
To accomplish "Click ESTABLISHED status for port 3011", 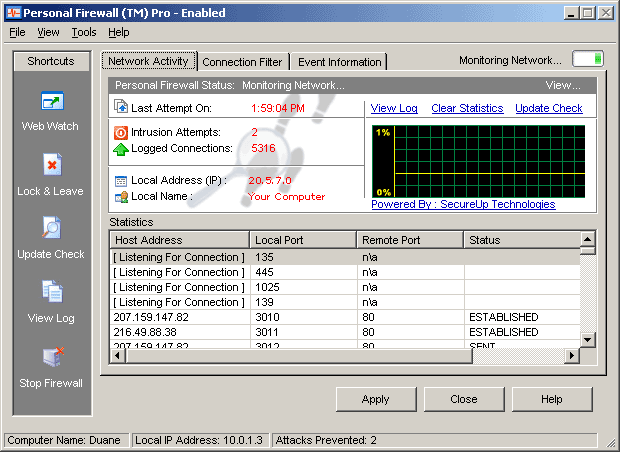I will click(504, 332).
